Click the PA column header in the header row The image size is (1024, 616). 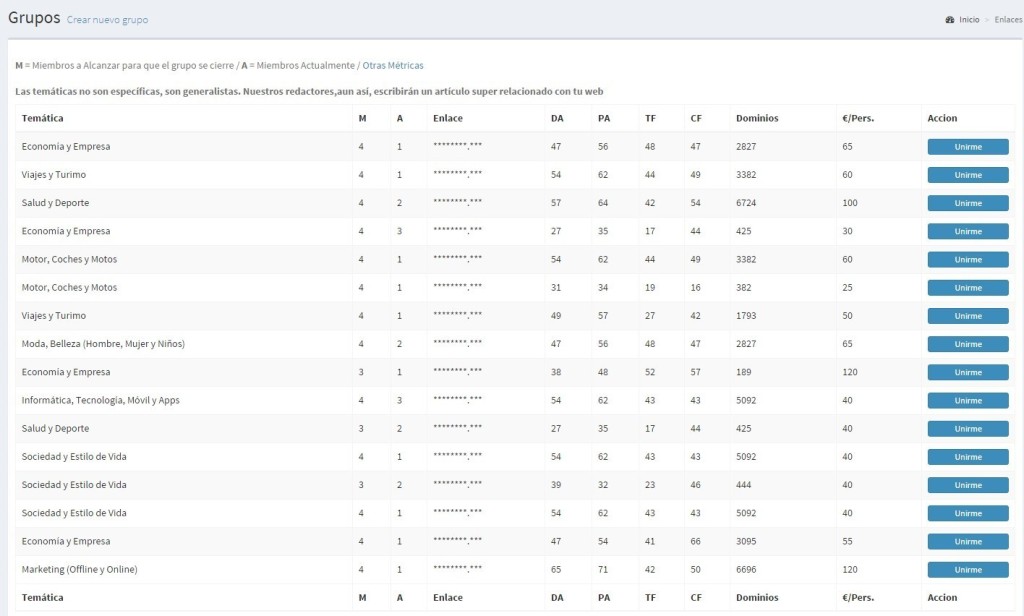[x=604, y=118]
